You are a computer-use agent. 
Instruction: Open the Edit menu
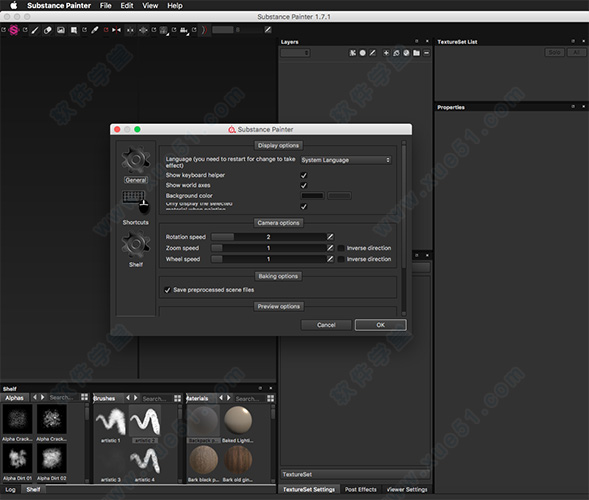127,6
